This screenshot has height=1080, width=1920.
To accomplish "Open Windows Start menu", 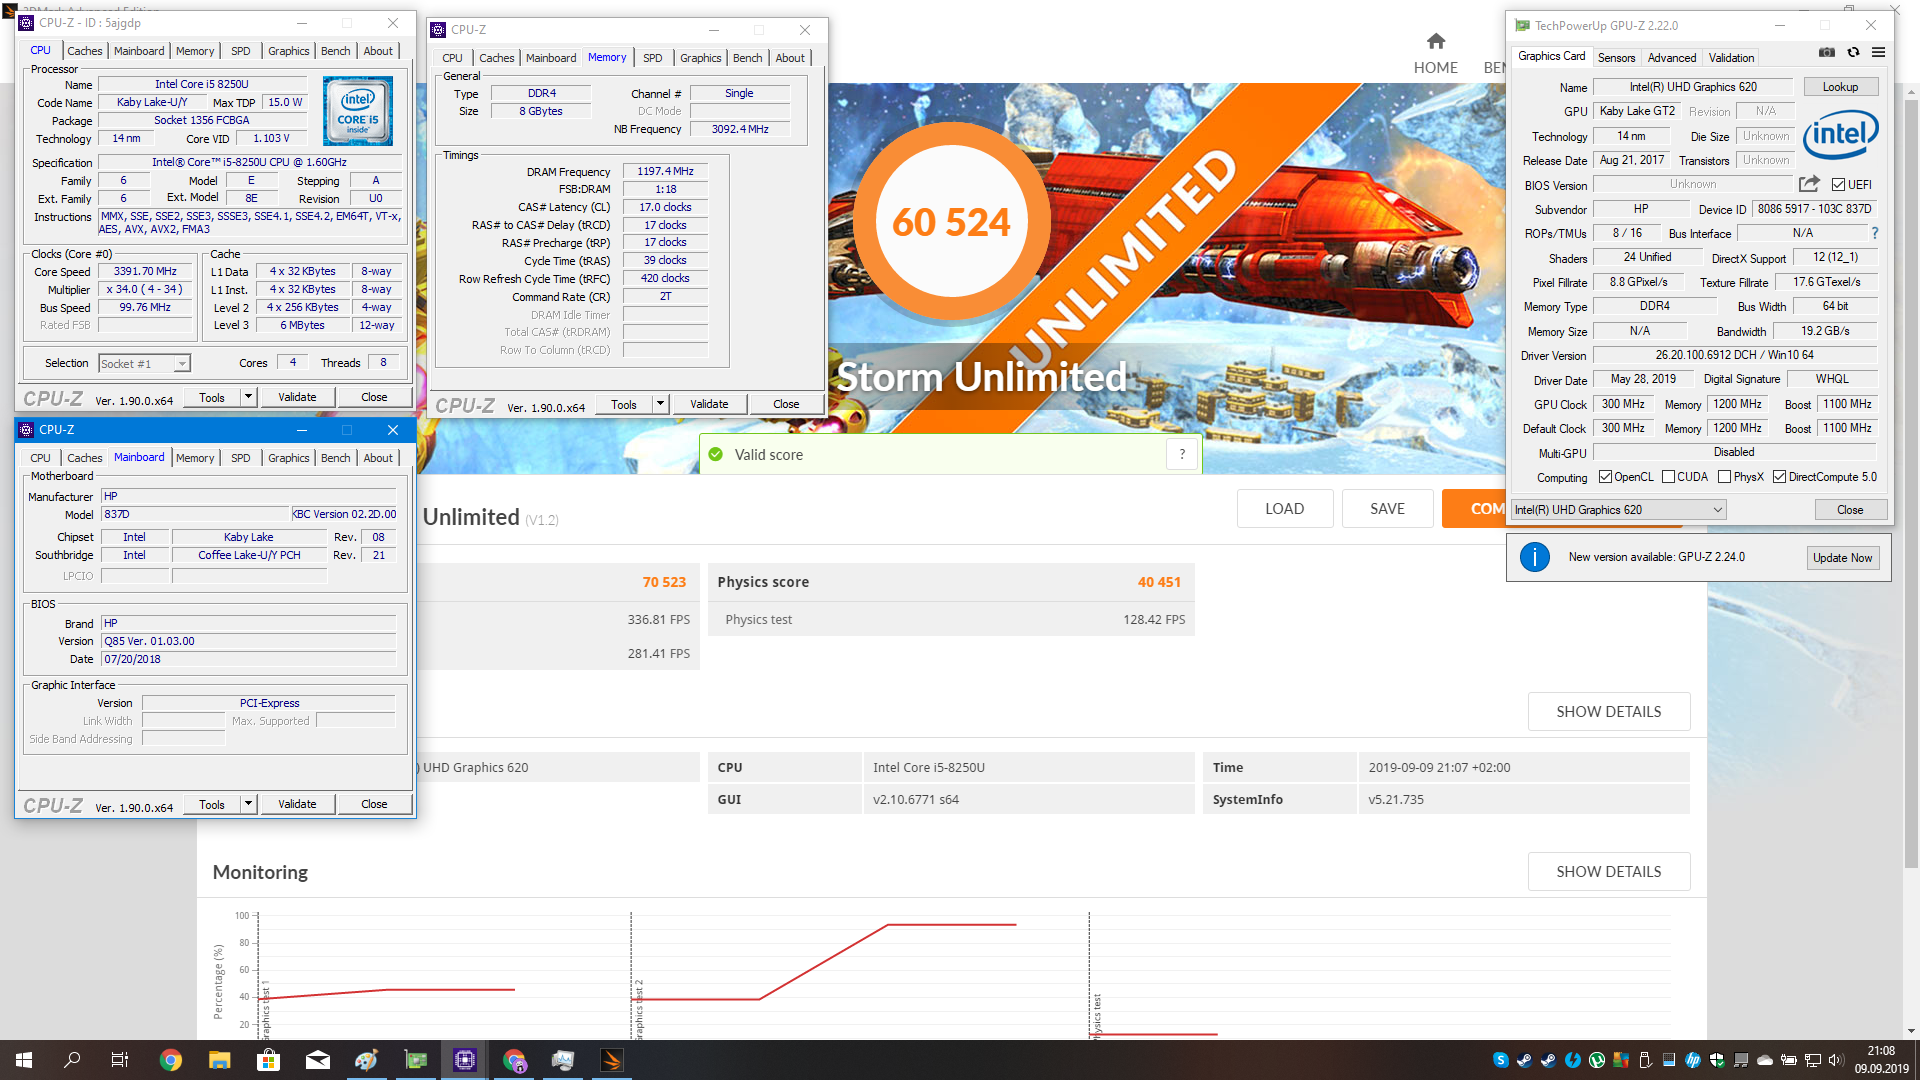I will [x=24, y=1060].
